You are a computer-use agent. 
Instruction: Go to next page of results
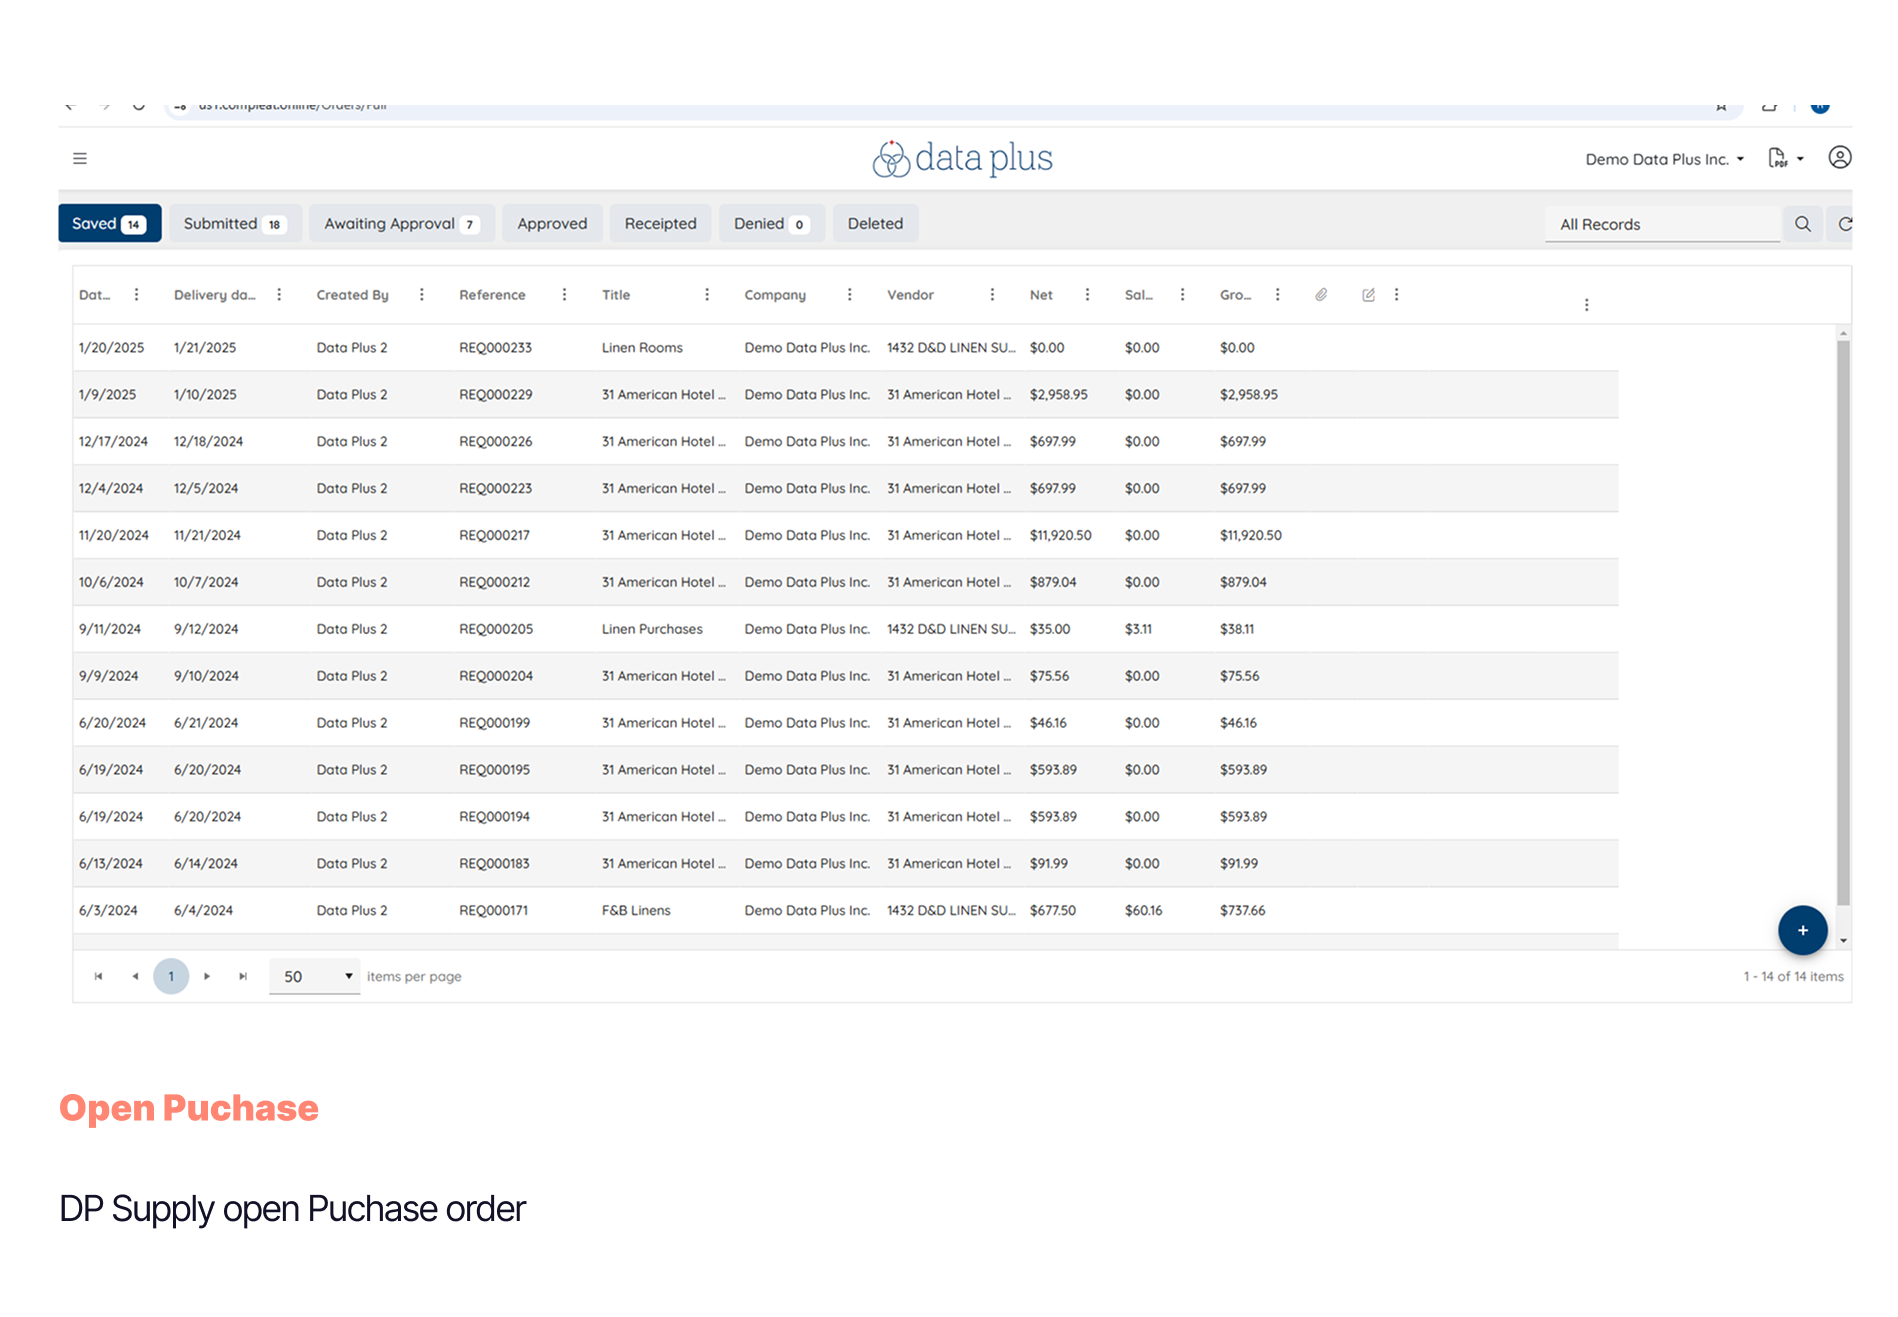pos(207,976)
